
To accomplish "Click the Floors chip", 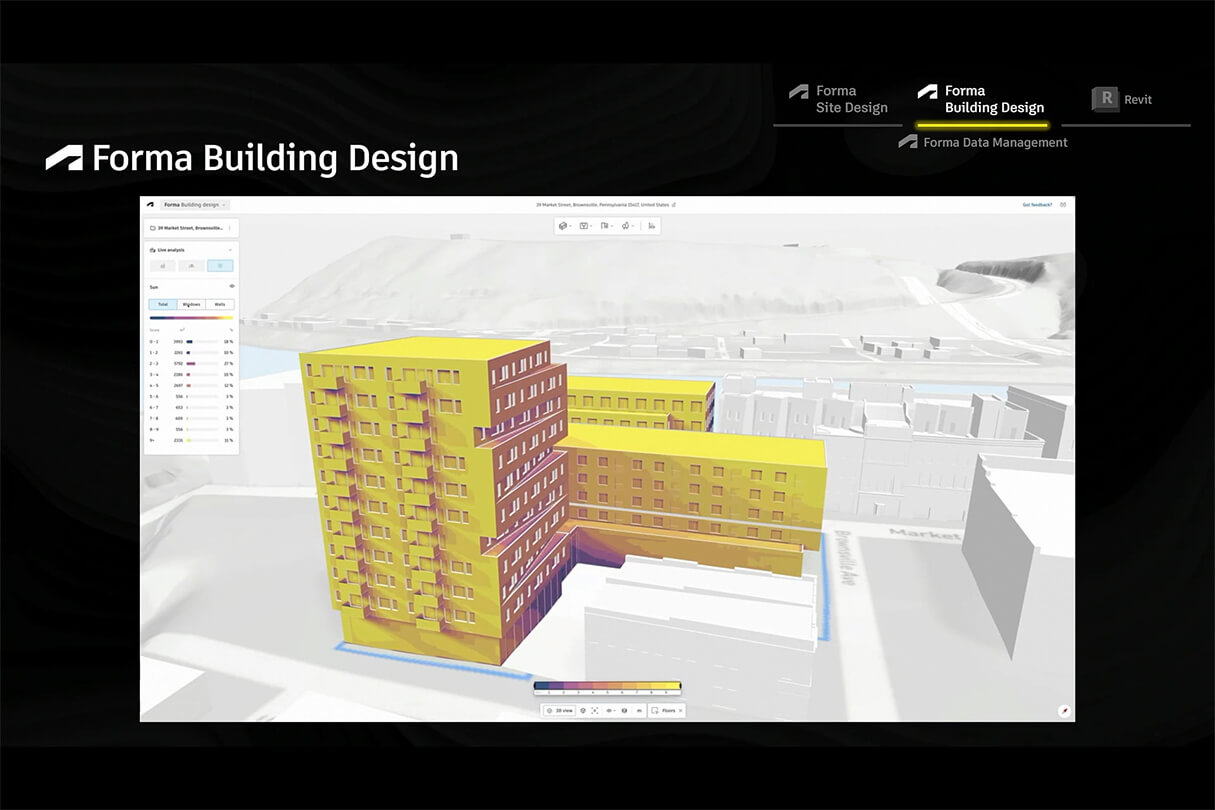I will point(666,710).
